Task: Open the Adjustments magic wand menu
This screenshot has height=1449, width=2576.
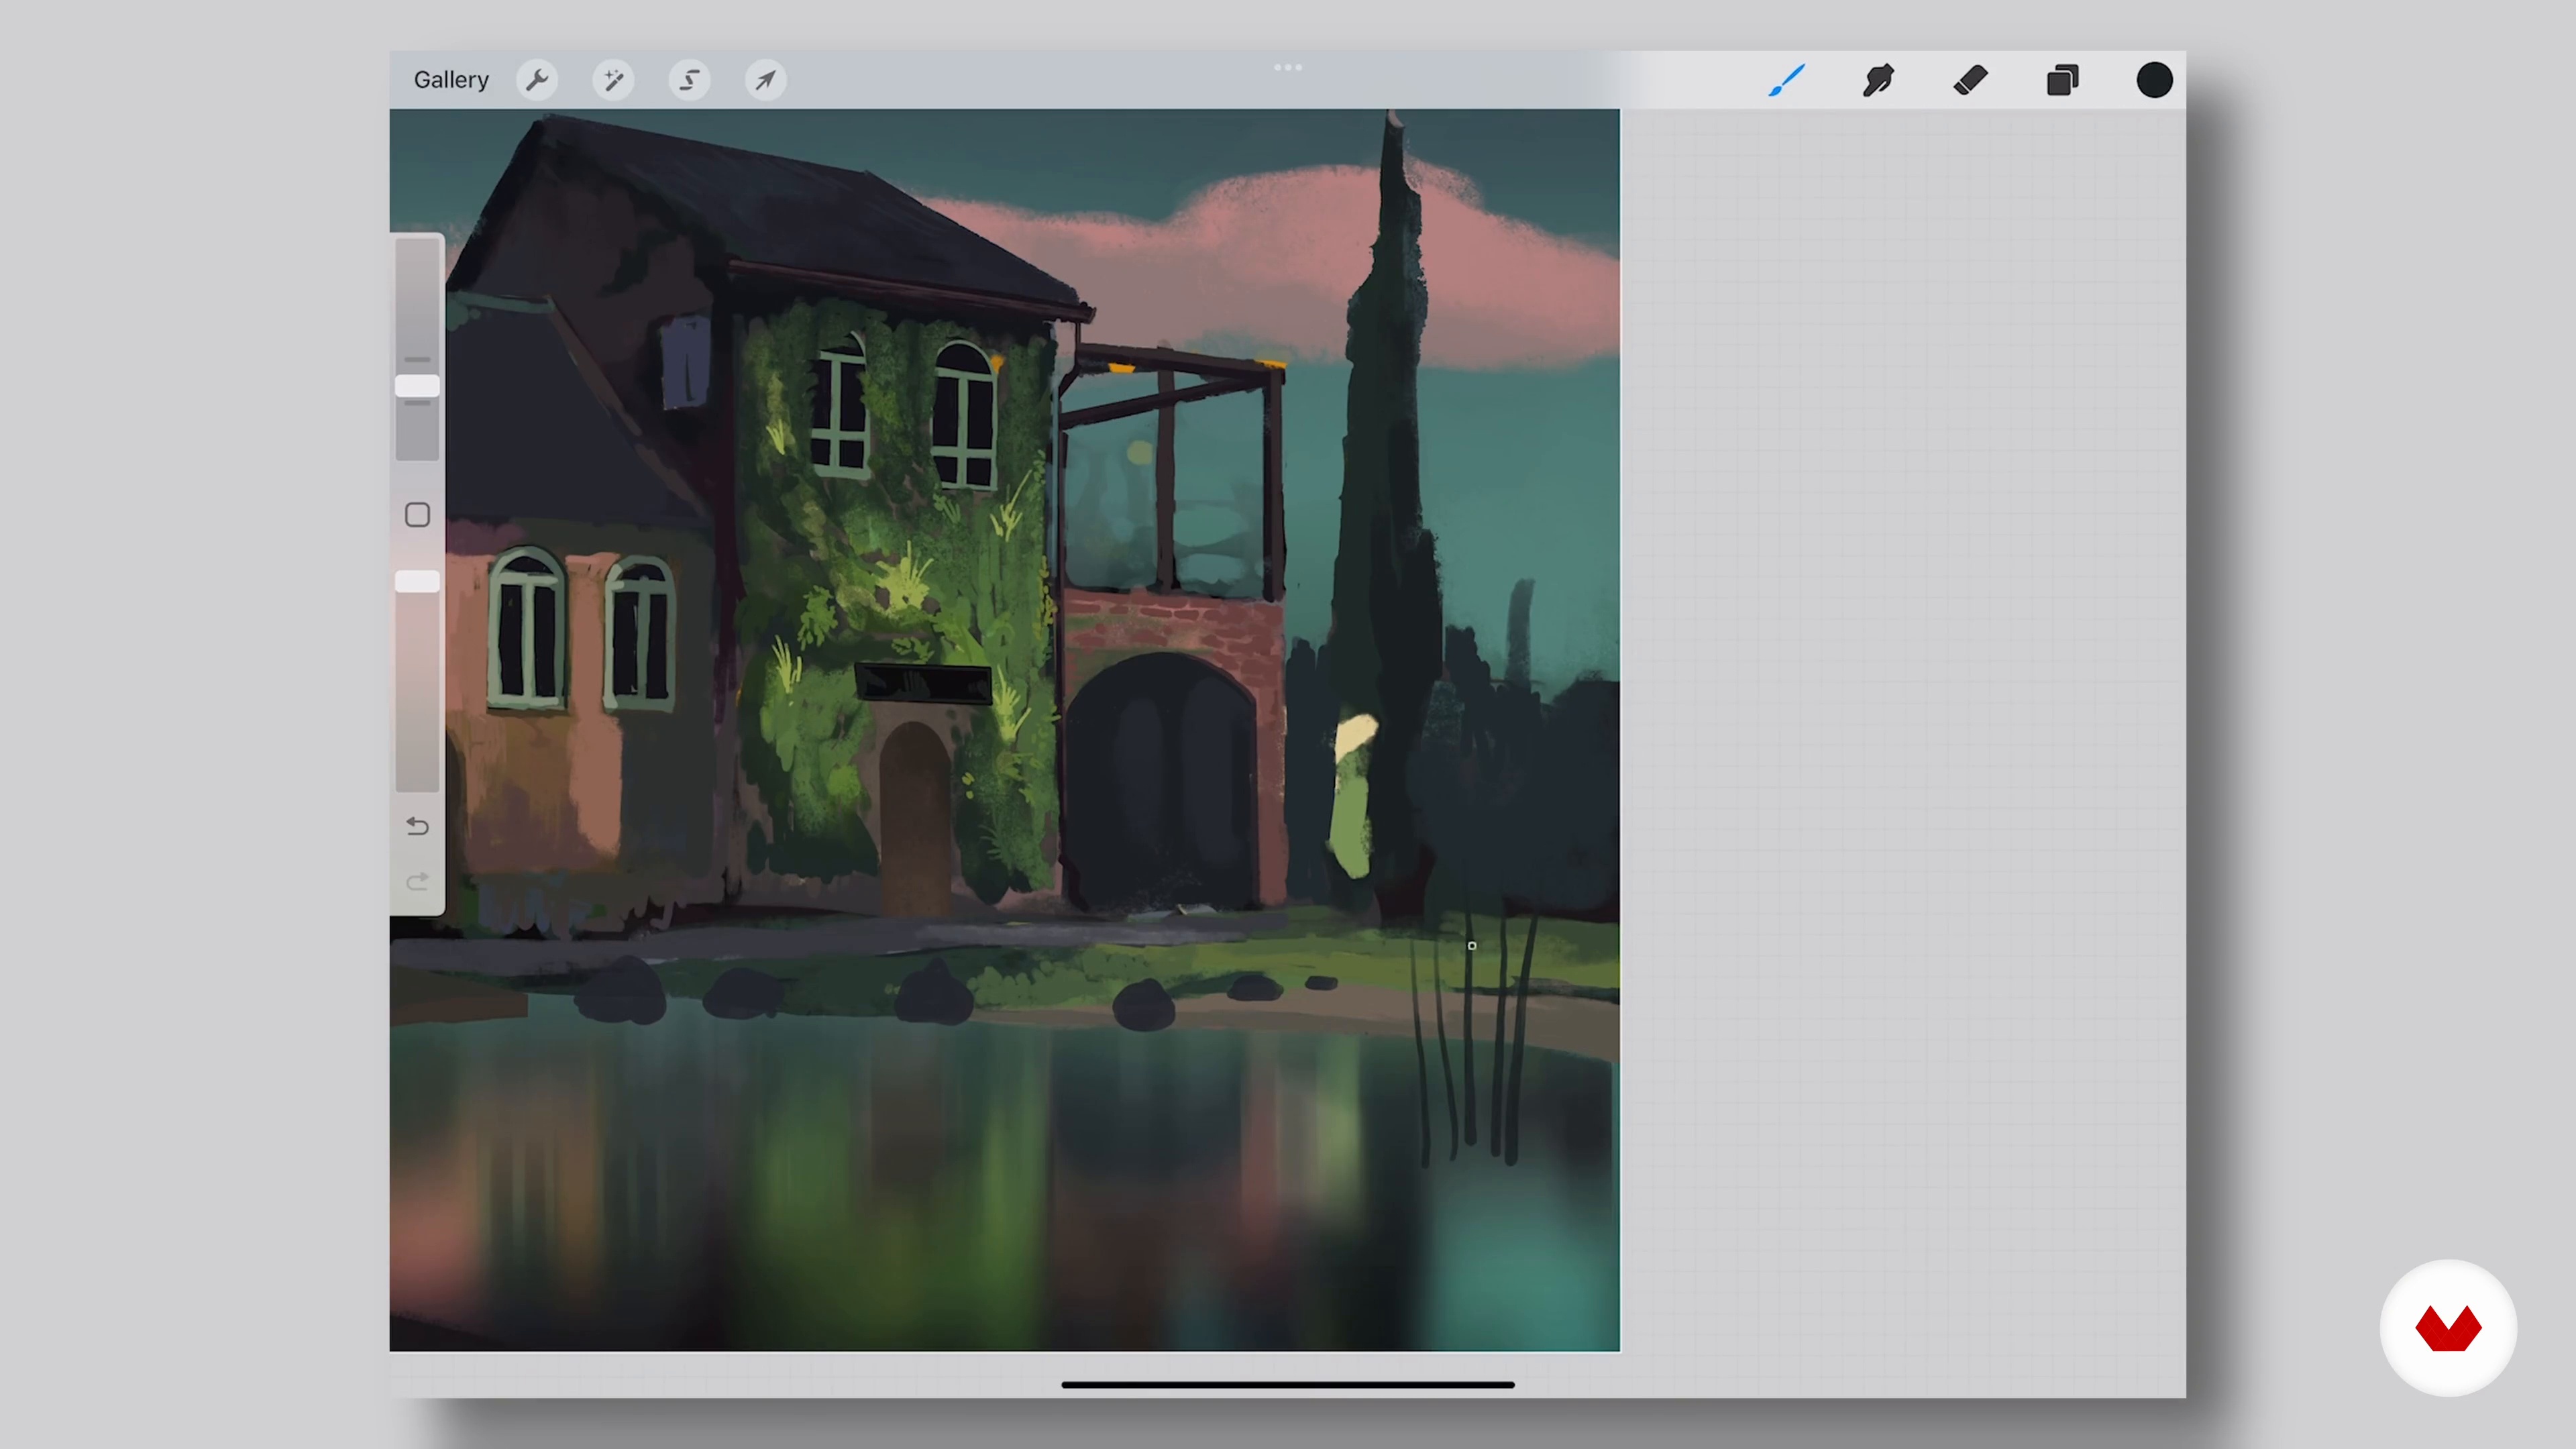Action: pyautogui.click(x=613, y=80)
